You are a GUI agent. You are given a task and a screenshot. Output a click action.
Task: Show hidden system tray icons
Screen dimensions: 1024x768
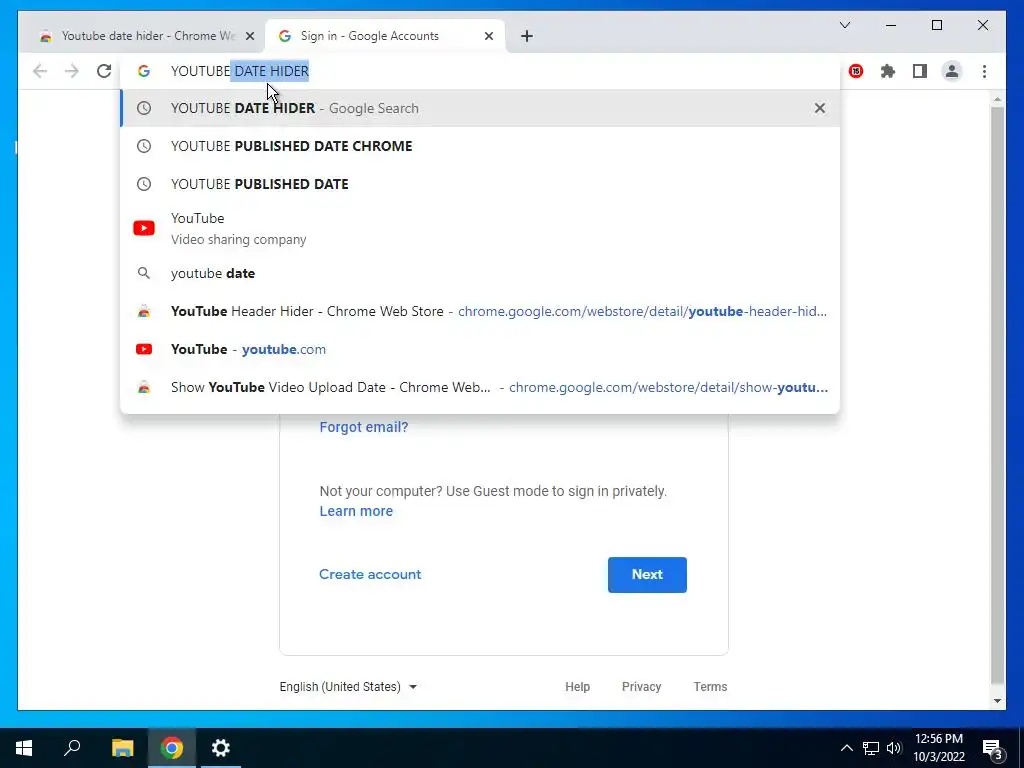(x=846, y=748)
